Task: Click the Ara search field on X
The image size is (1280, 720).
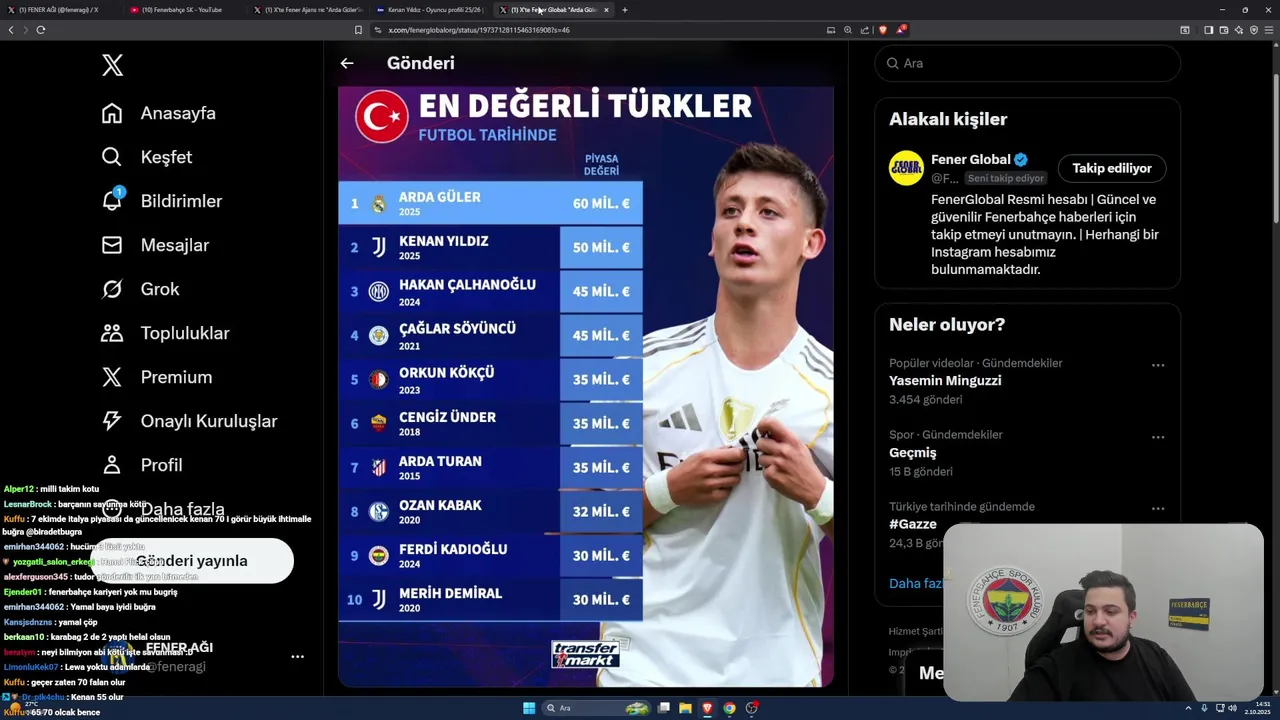Action: [x=1028, y=63]
